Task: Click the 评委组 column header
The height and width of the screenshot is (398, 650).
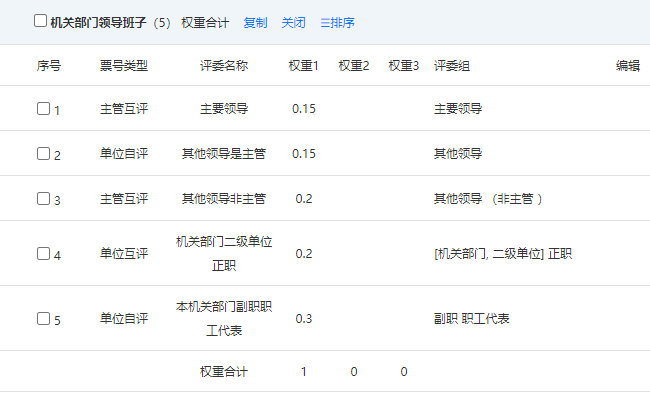Action: [452, 66]
